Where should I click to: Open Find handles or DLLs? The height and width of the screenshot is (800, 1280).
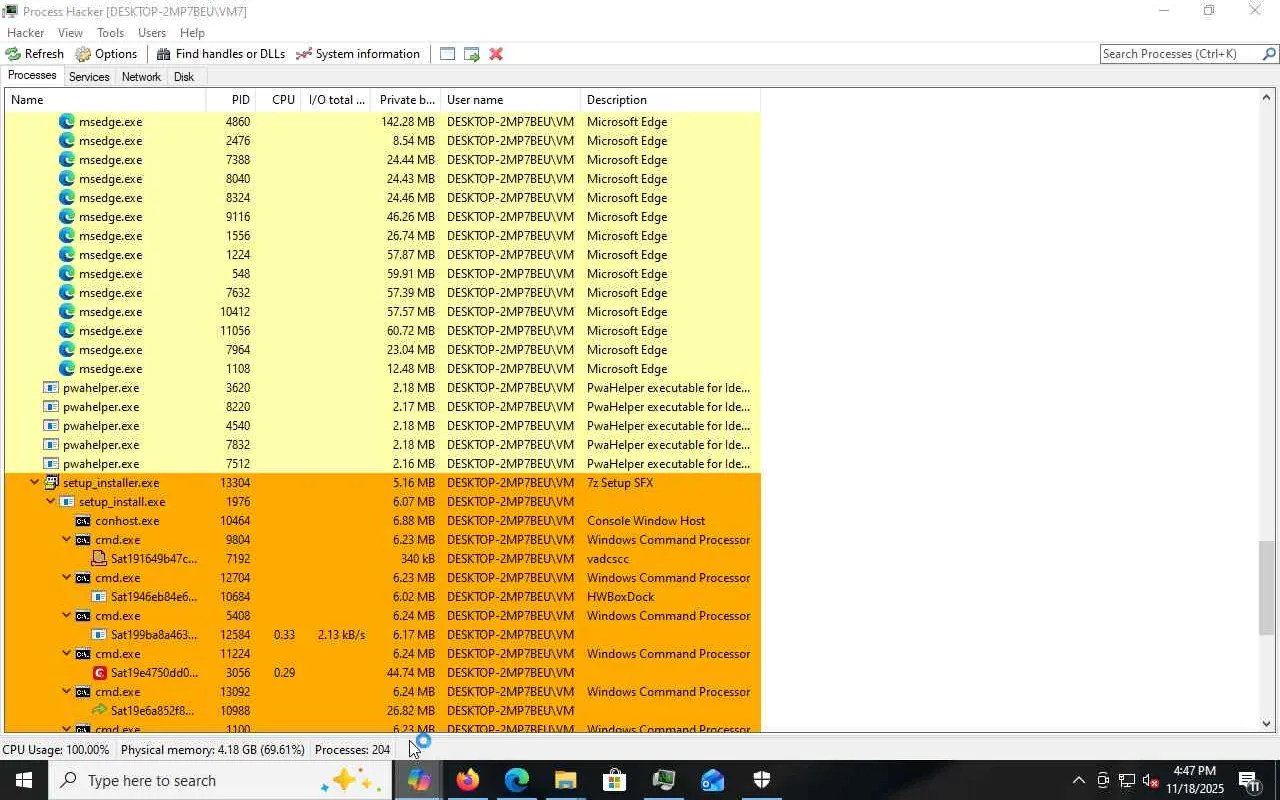click(221, 54)
